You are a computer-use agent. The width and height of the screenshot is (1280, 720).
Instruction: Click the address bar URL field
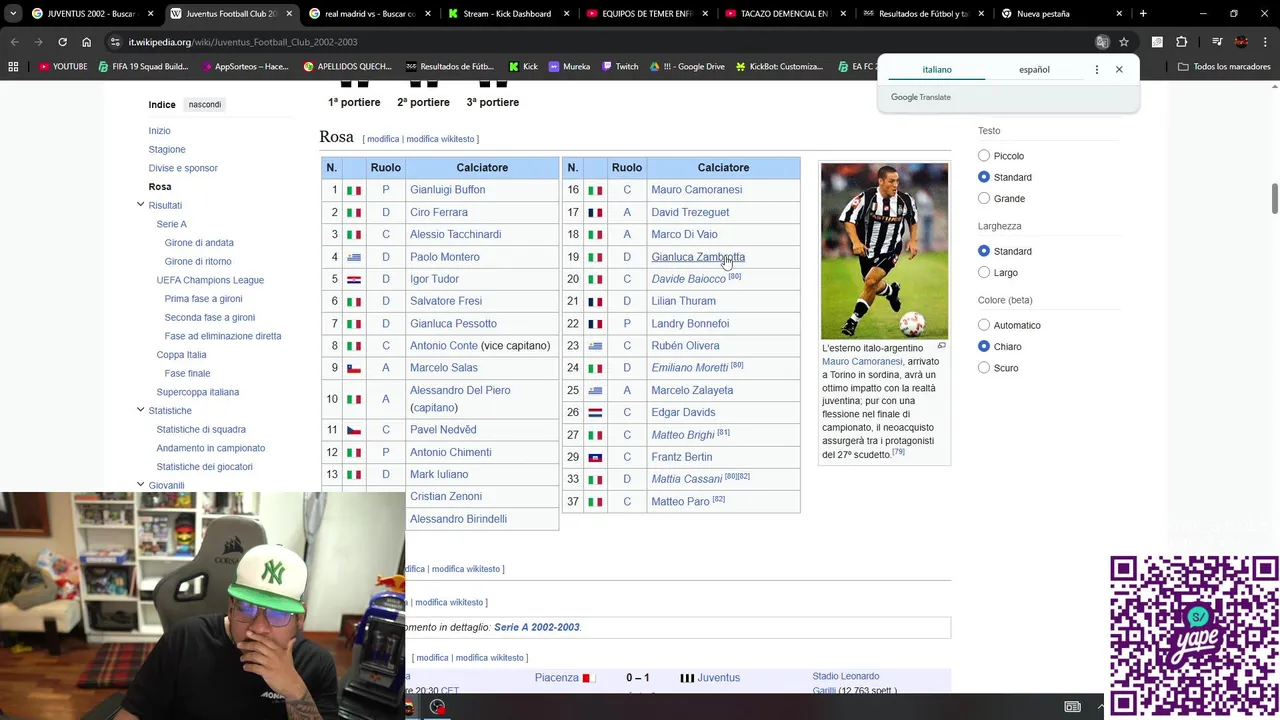point(600,42)
